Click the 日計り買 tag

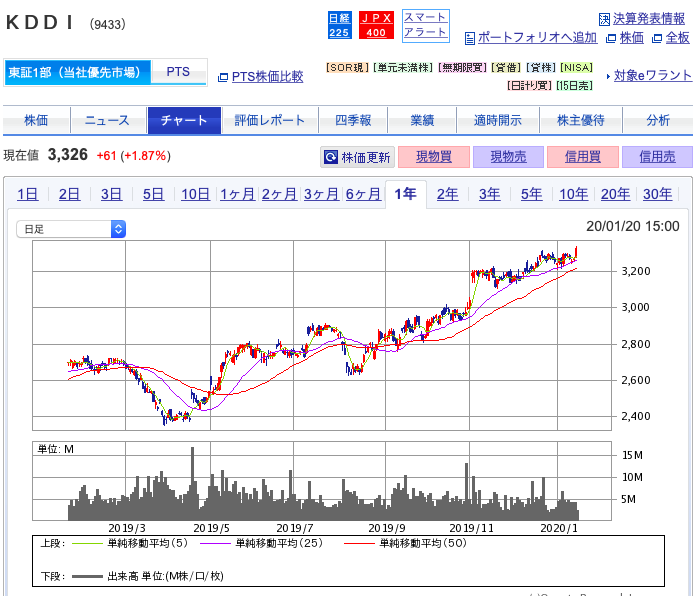(x=529, y=85)
